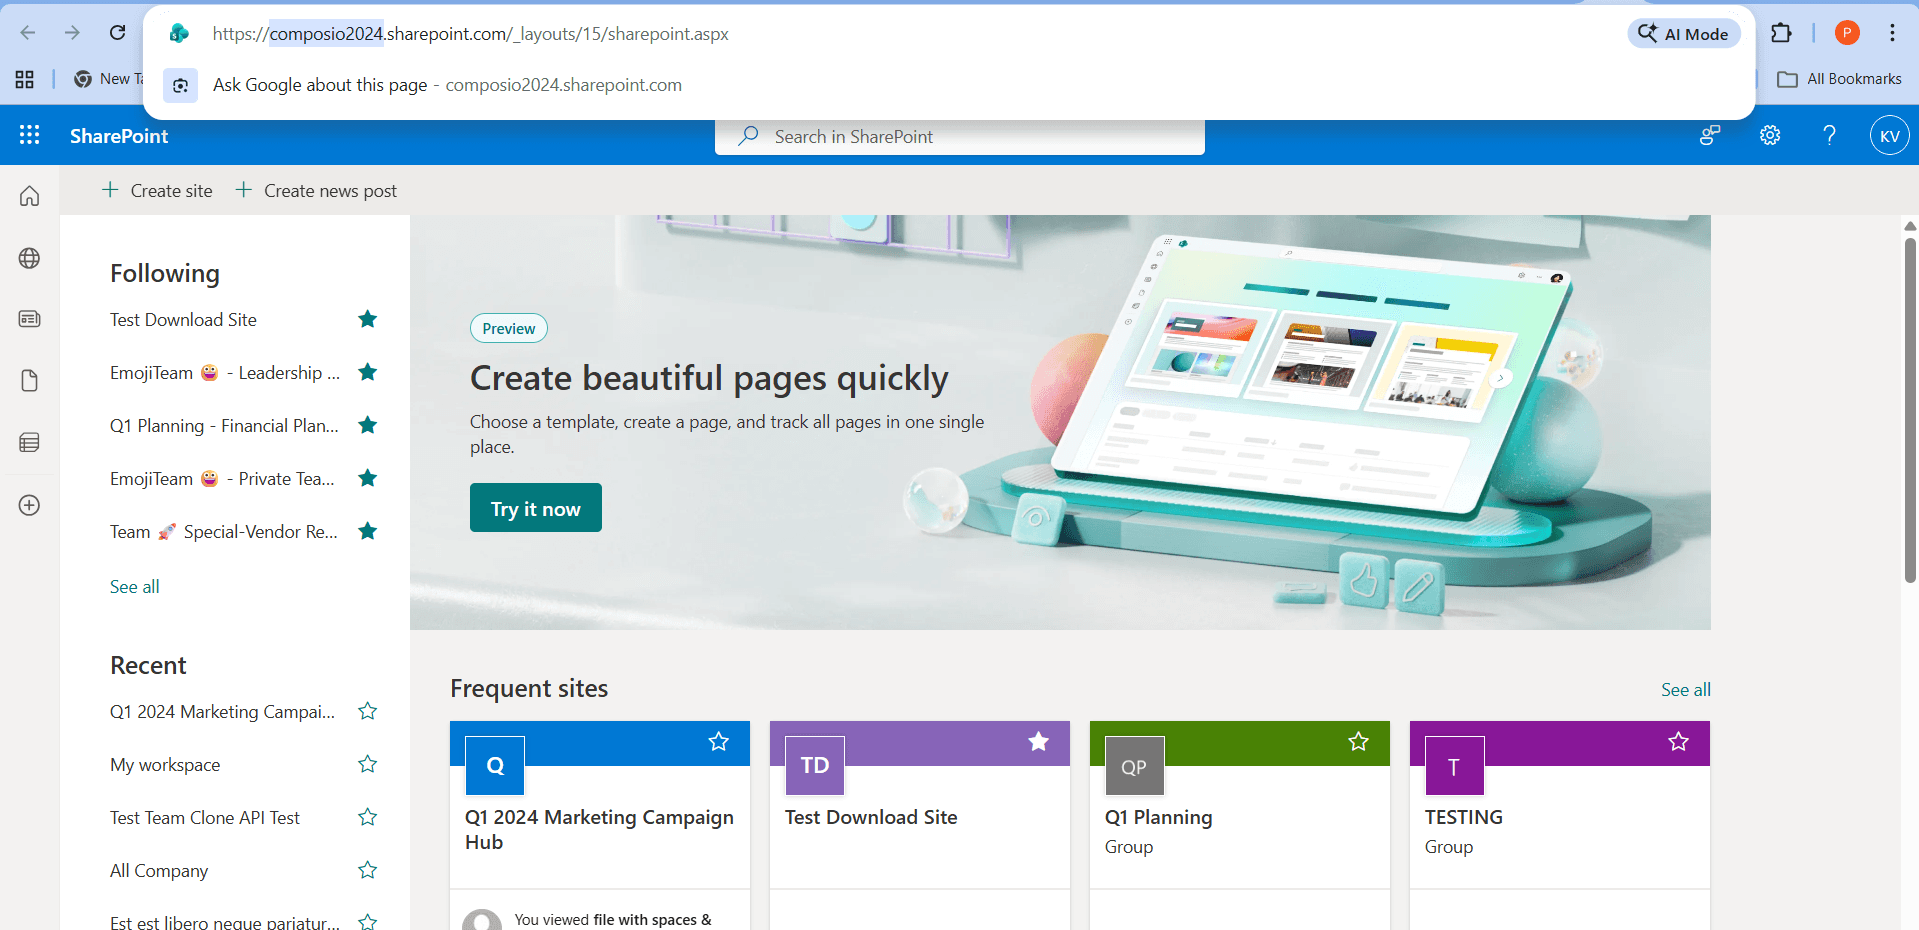Toggle star on Q1 Planning card
Viewport: 1919px width, 930px height.
(1358, 741)
